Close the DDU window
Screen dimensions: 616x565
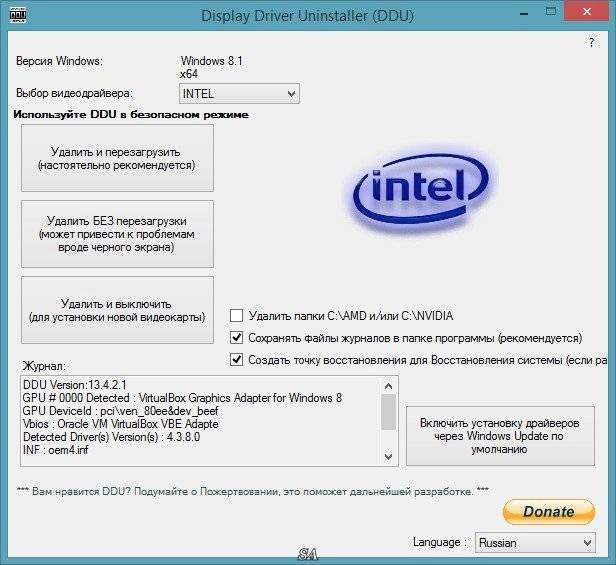point(587,12)
